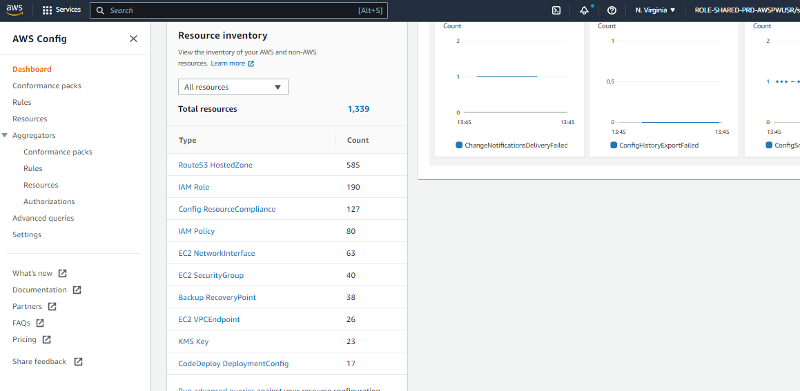Collapse the Aggregators tree section

click(x=5, y=136)
